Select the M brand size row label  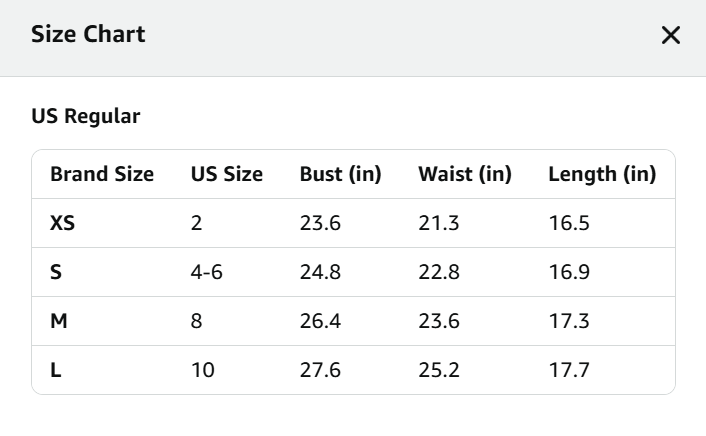(x=58, y=321)
